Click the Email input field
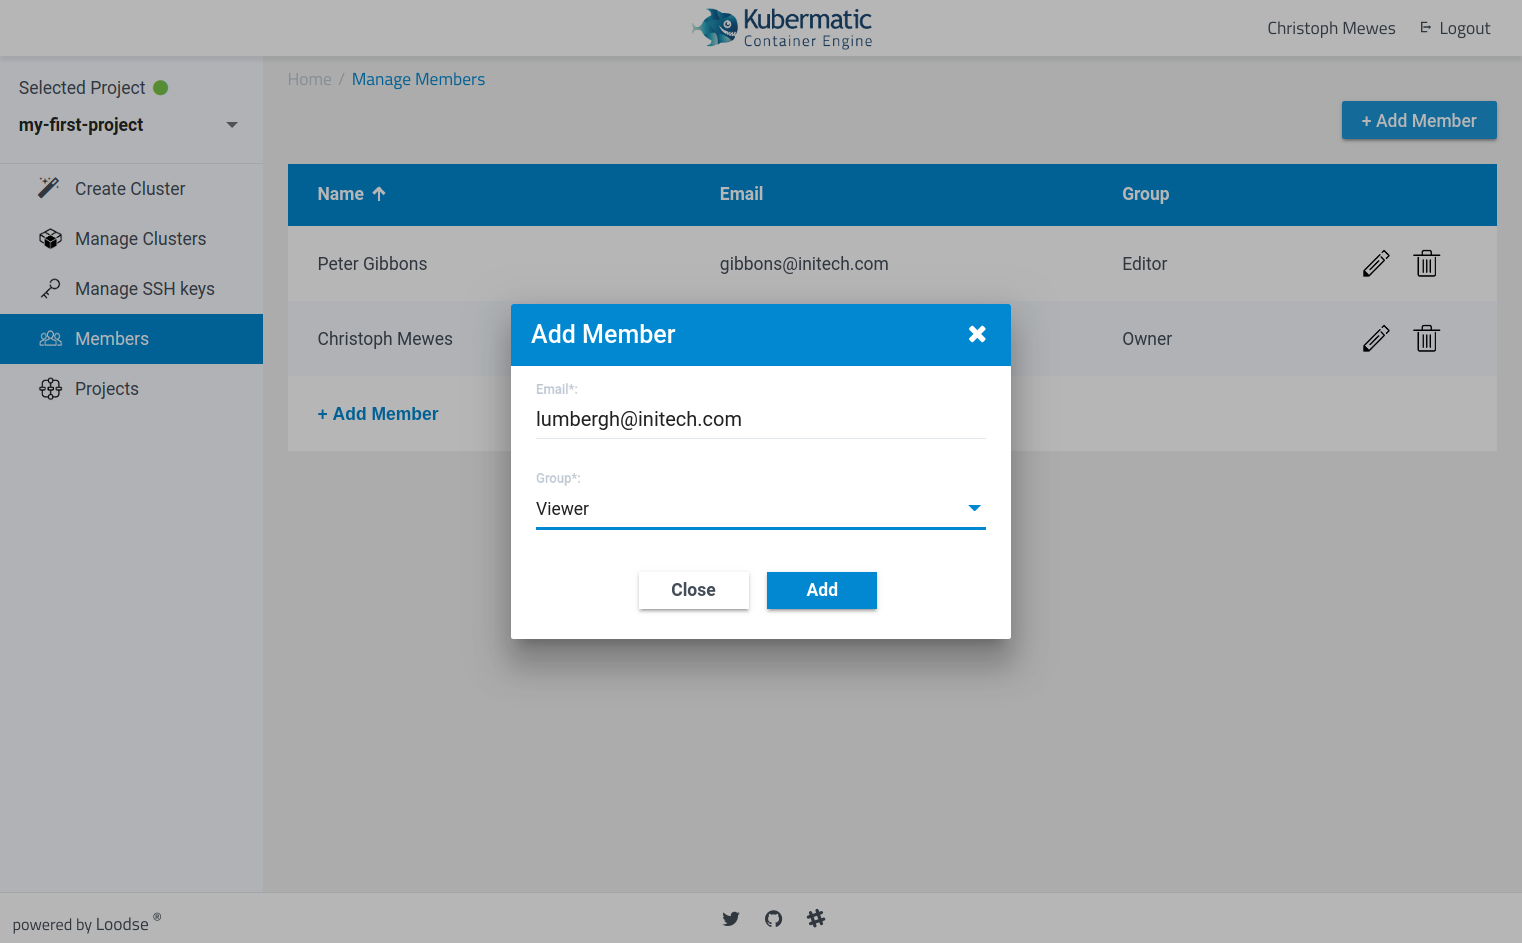The width and height of the screenshot is (1522, 943). (x=761, y=419)
